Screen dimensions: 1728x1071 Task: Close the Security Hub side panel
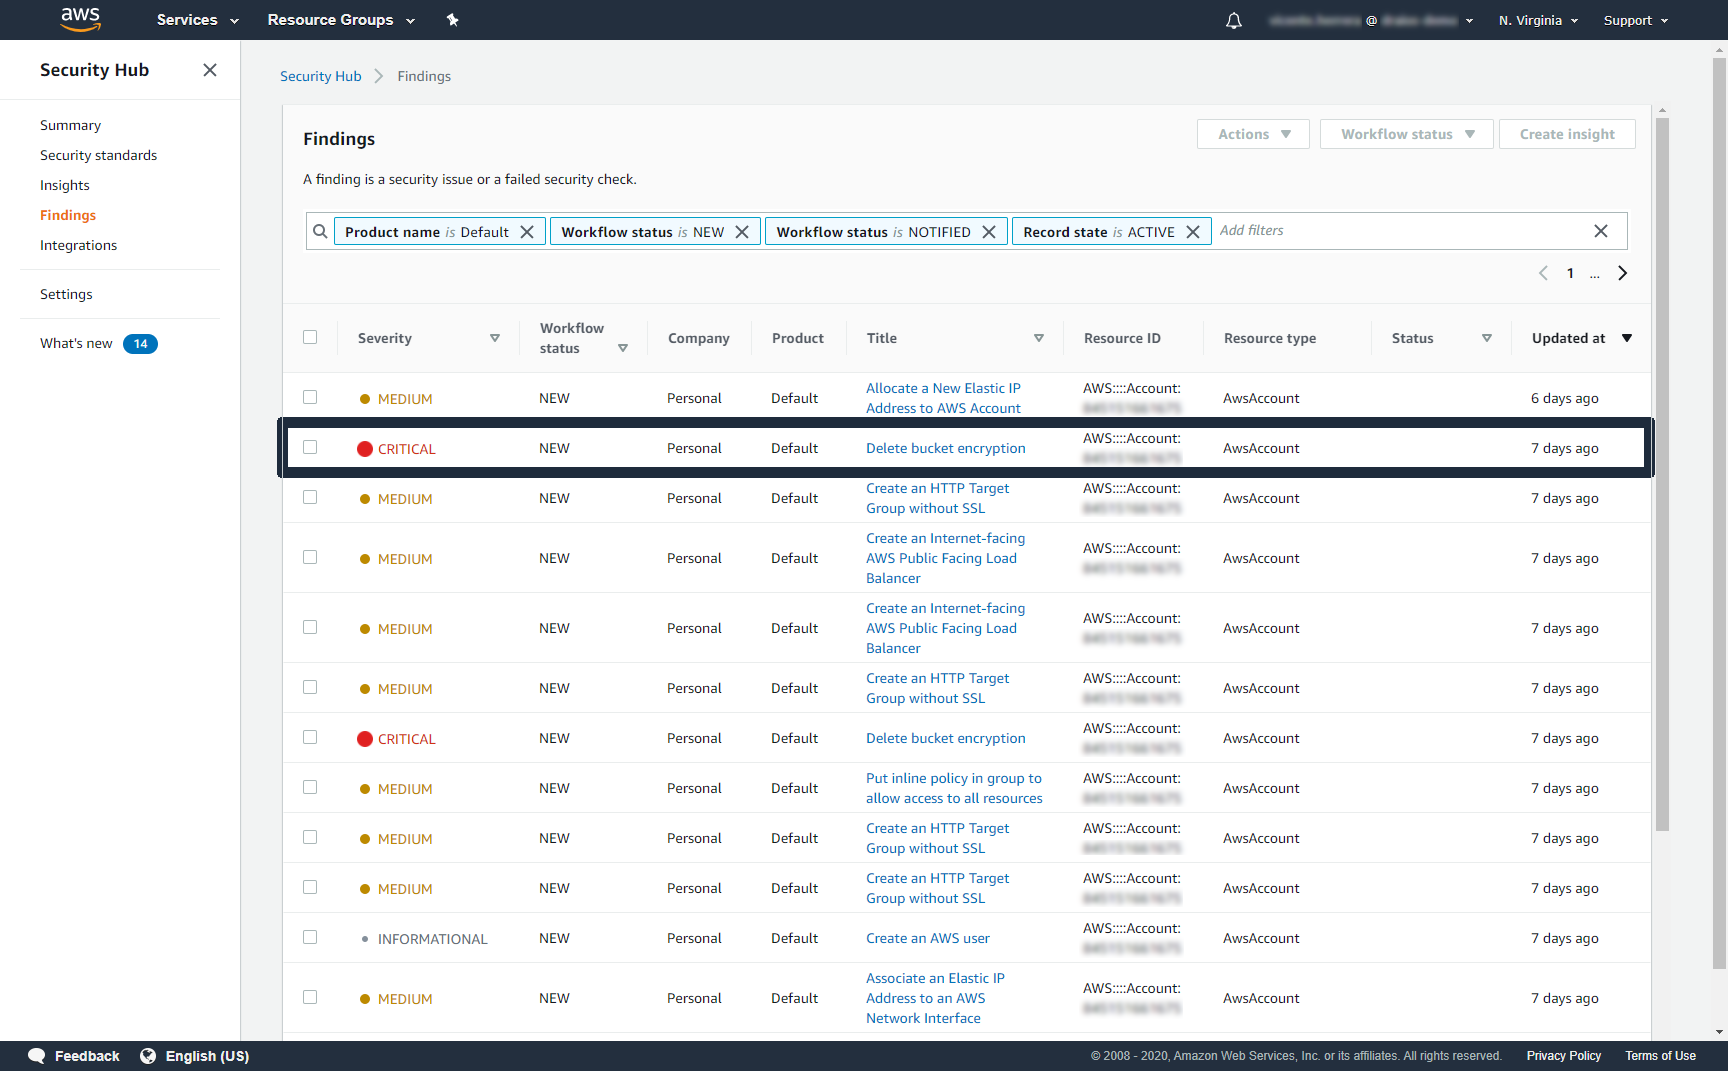[210, 70]
